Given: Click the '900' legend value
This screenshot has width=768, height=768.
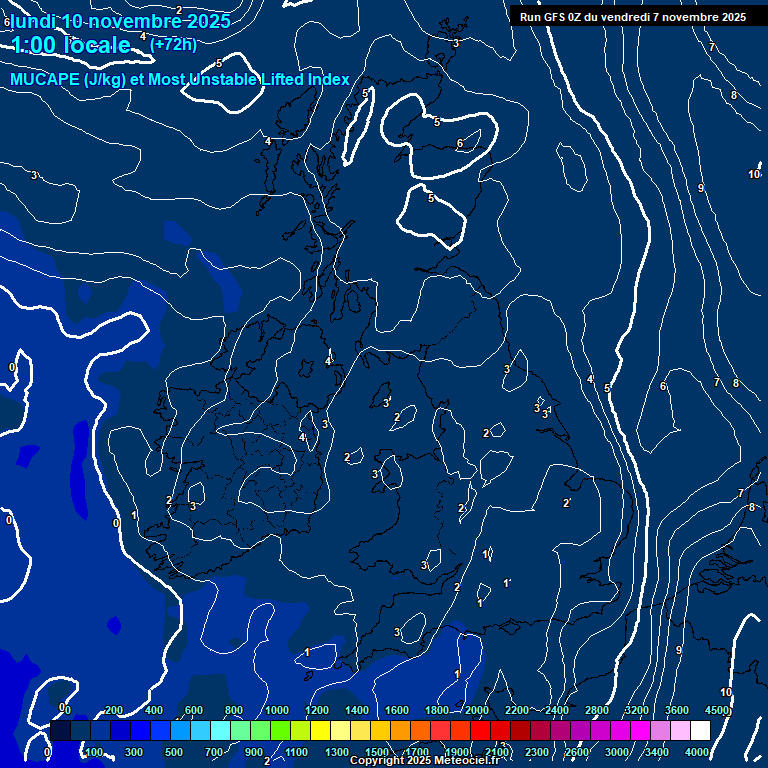Looking at the screenshot, I should coord(254,752).
